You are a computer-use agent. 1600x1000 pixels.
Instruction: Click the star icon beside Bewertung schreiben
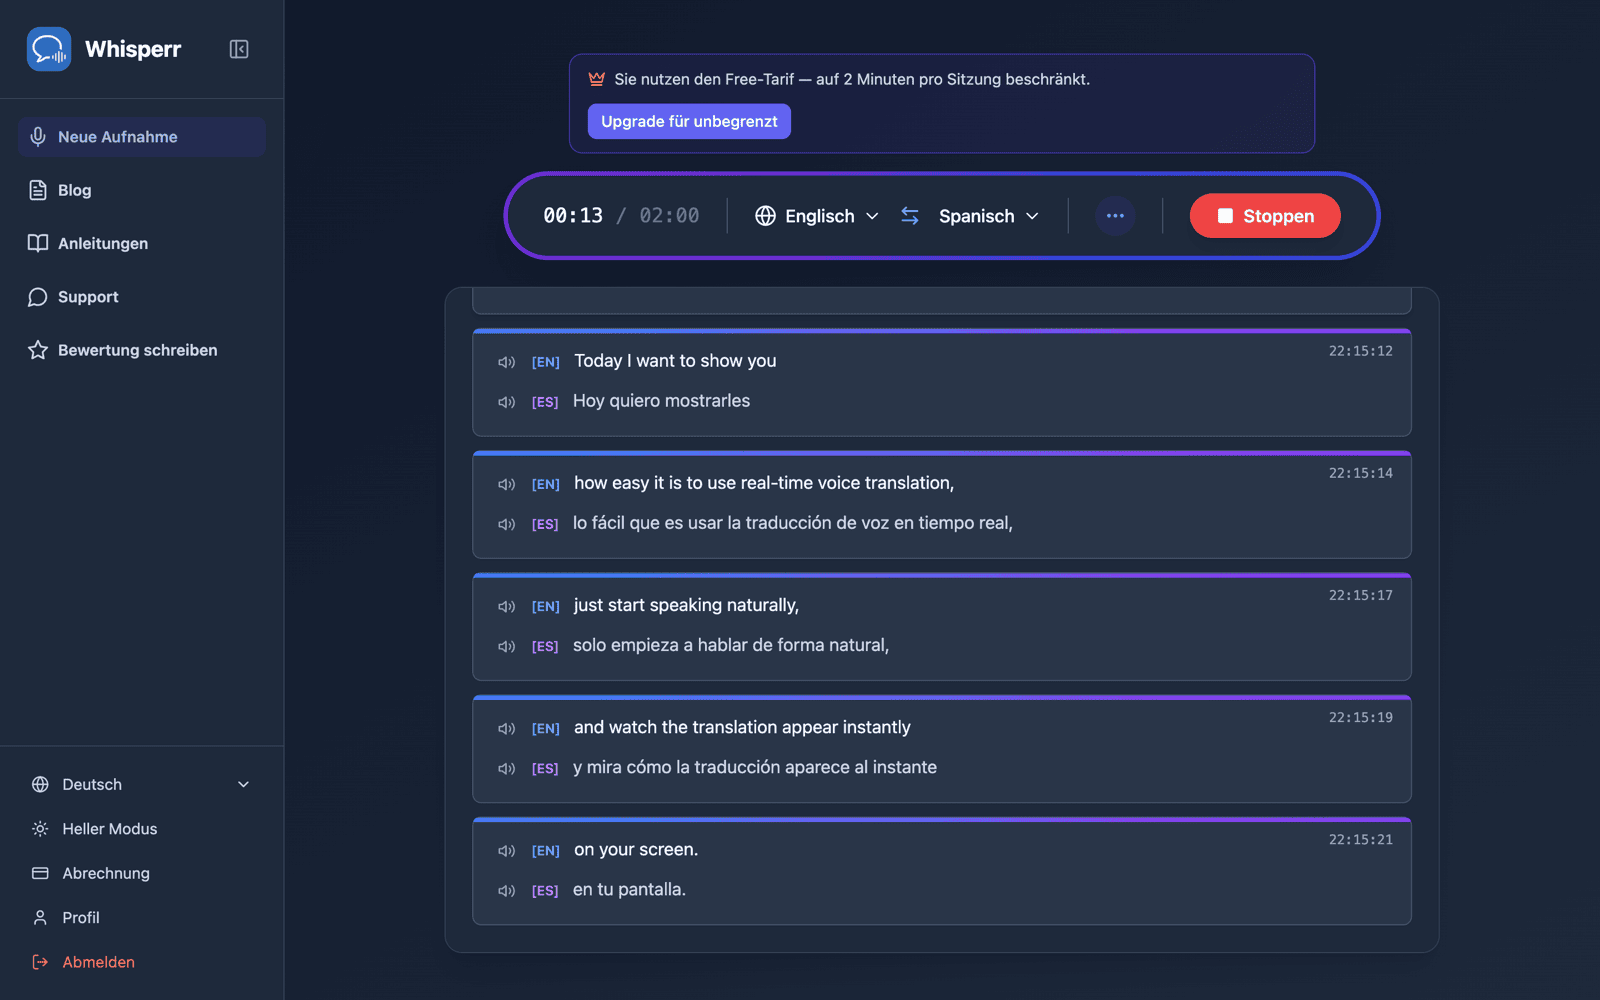point(38,350)
